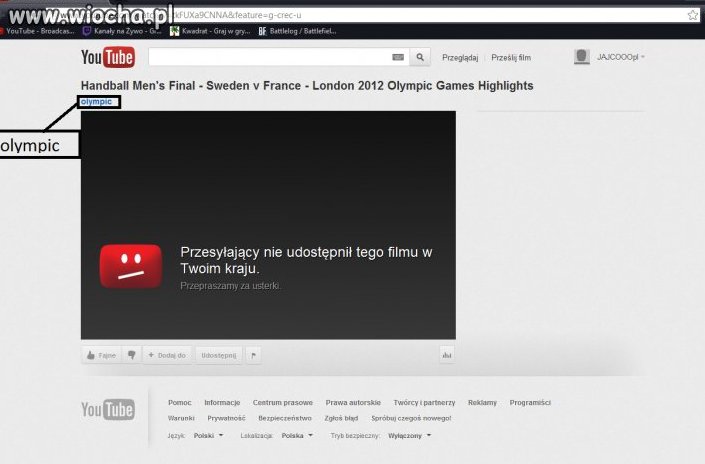This screenshot has height=464, width=705.
Task: Open Twórcy i partnerzy footer link
Action: point(424,402)
